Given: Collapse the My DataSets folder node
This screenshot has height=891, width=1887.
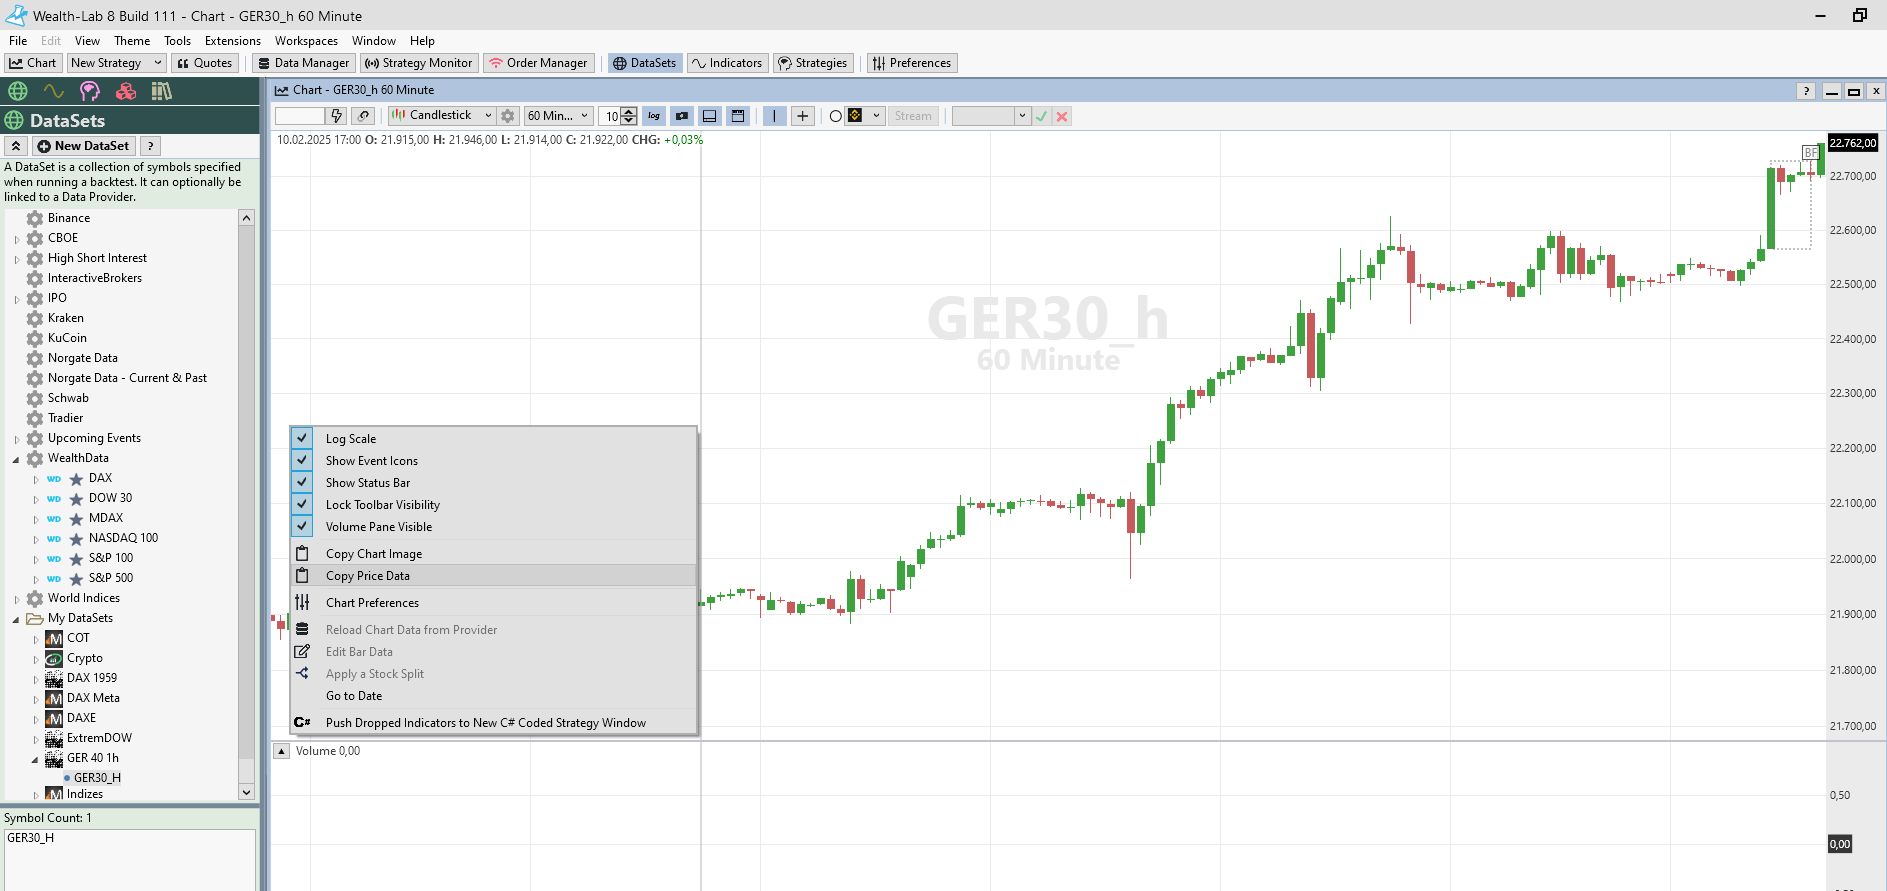Looking at the screenshot, I should (x=17, y=619).
